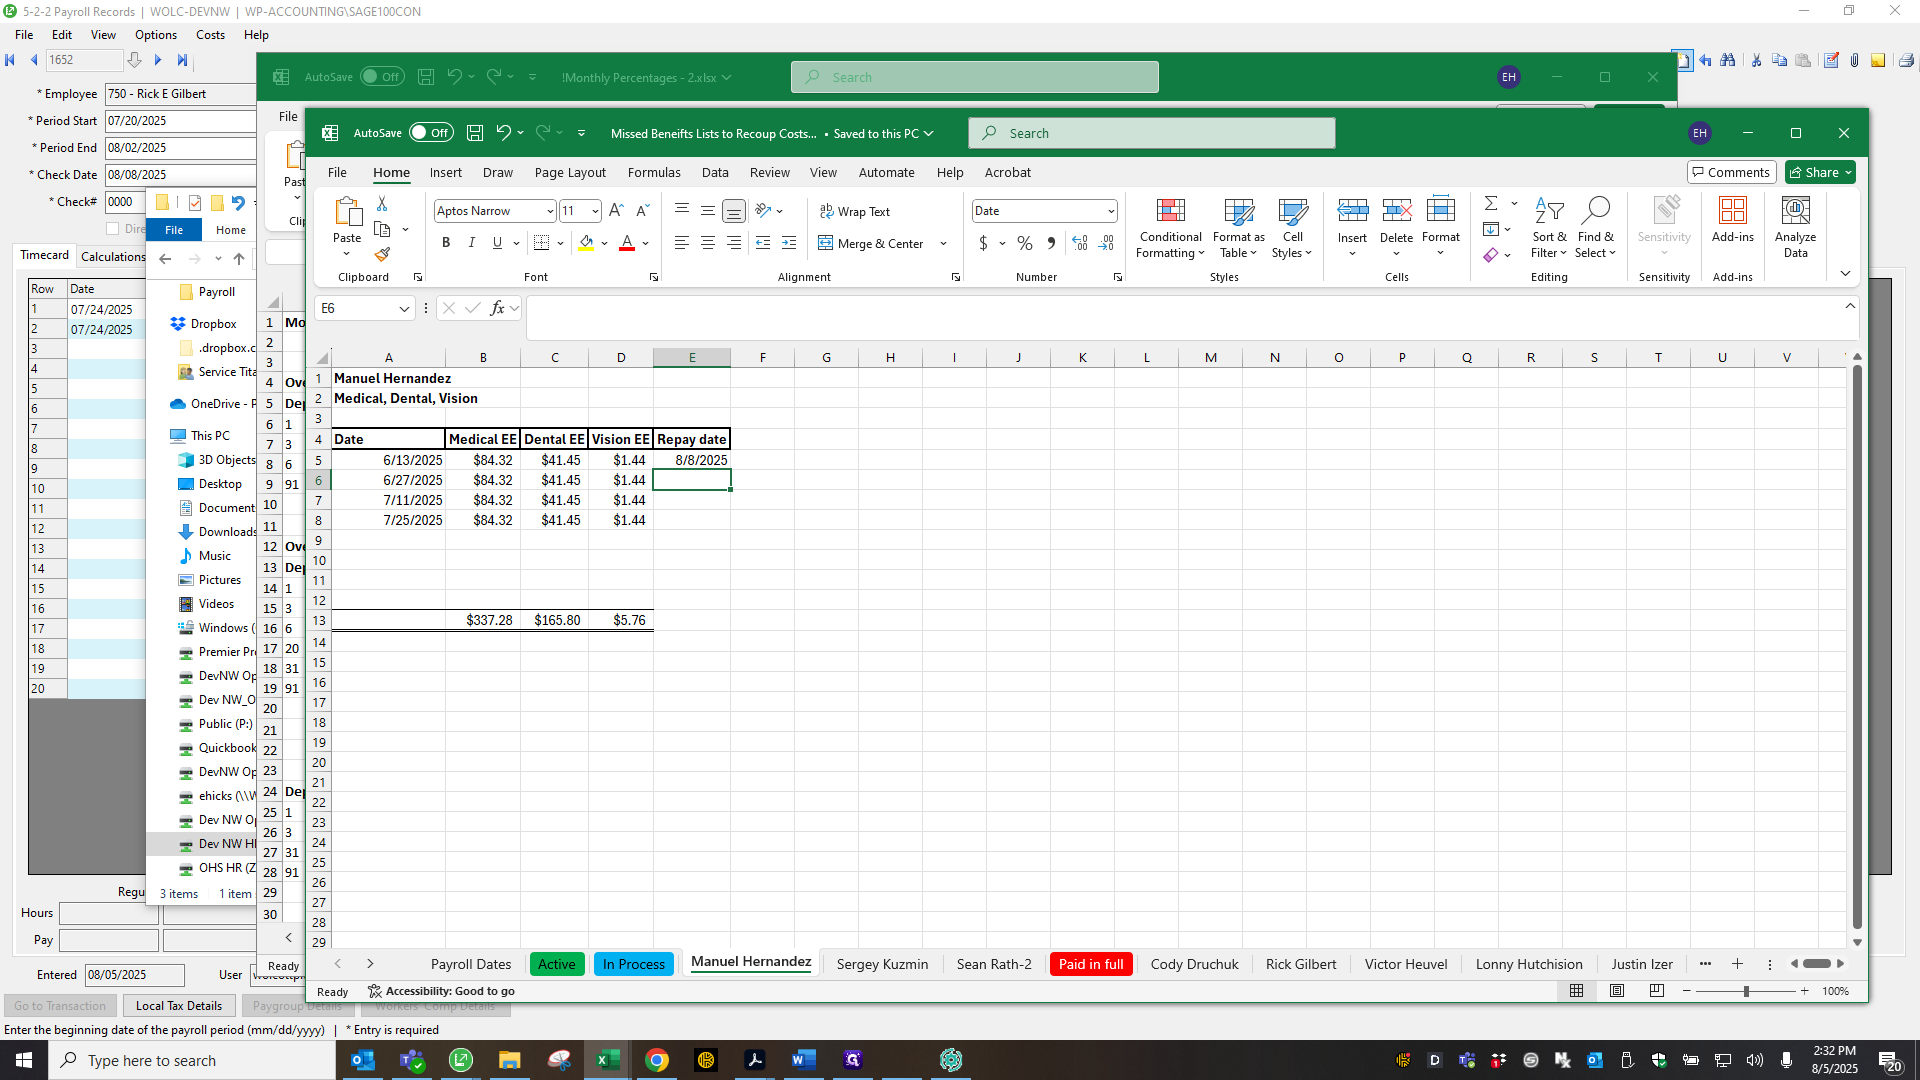Add a new sheet with plus button
This screenshot has width=1920, height=1080.
1737,964
